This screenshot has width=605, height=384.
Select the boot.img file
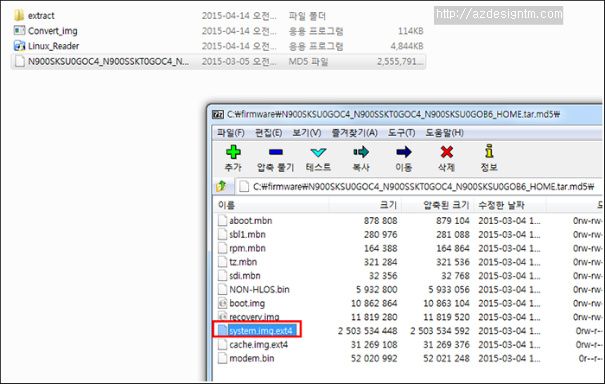247,303
